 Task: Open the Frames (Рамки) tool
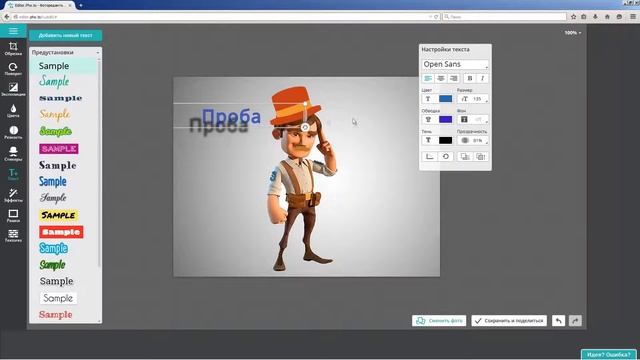click(13, 216)
